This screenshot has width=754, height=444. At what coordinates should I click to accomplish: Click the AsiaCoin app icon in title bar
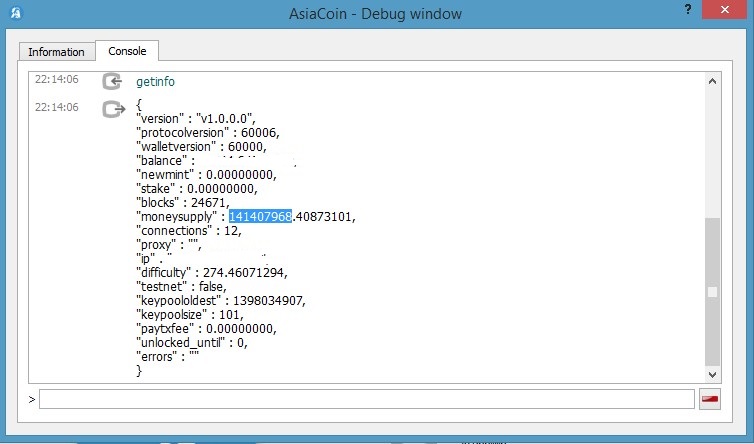pyautogui.click(x=16, y=13)
